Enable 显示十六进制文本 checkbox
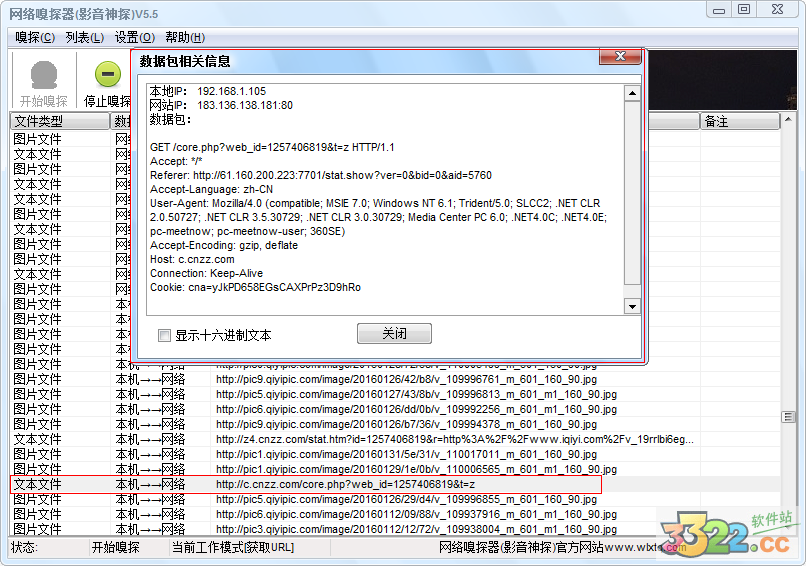 tap(164, 336)
